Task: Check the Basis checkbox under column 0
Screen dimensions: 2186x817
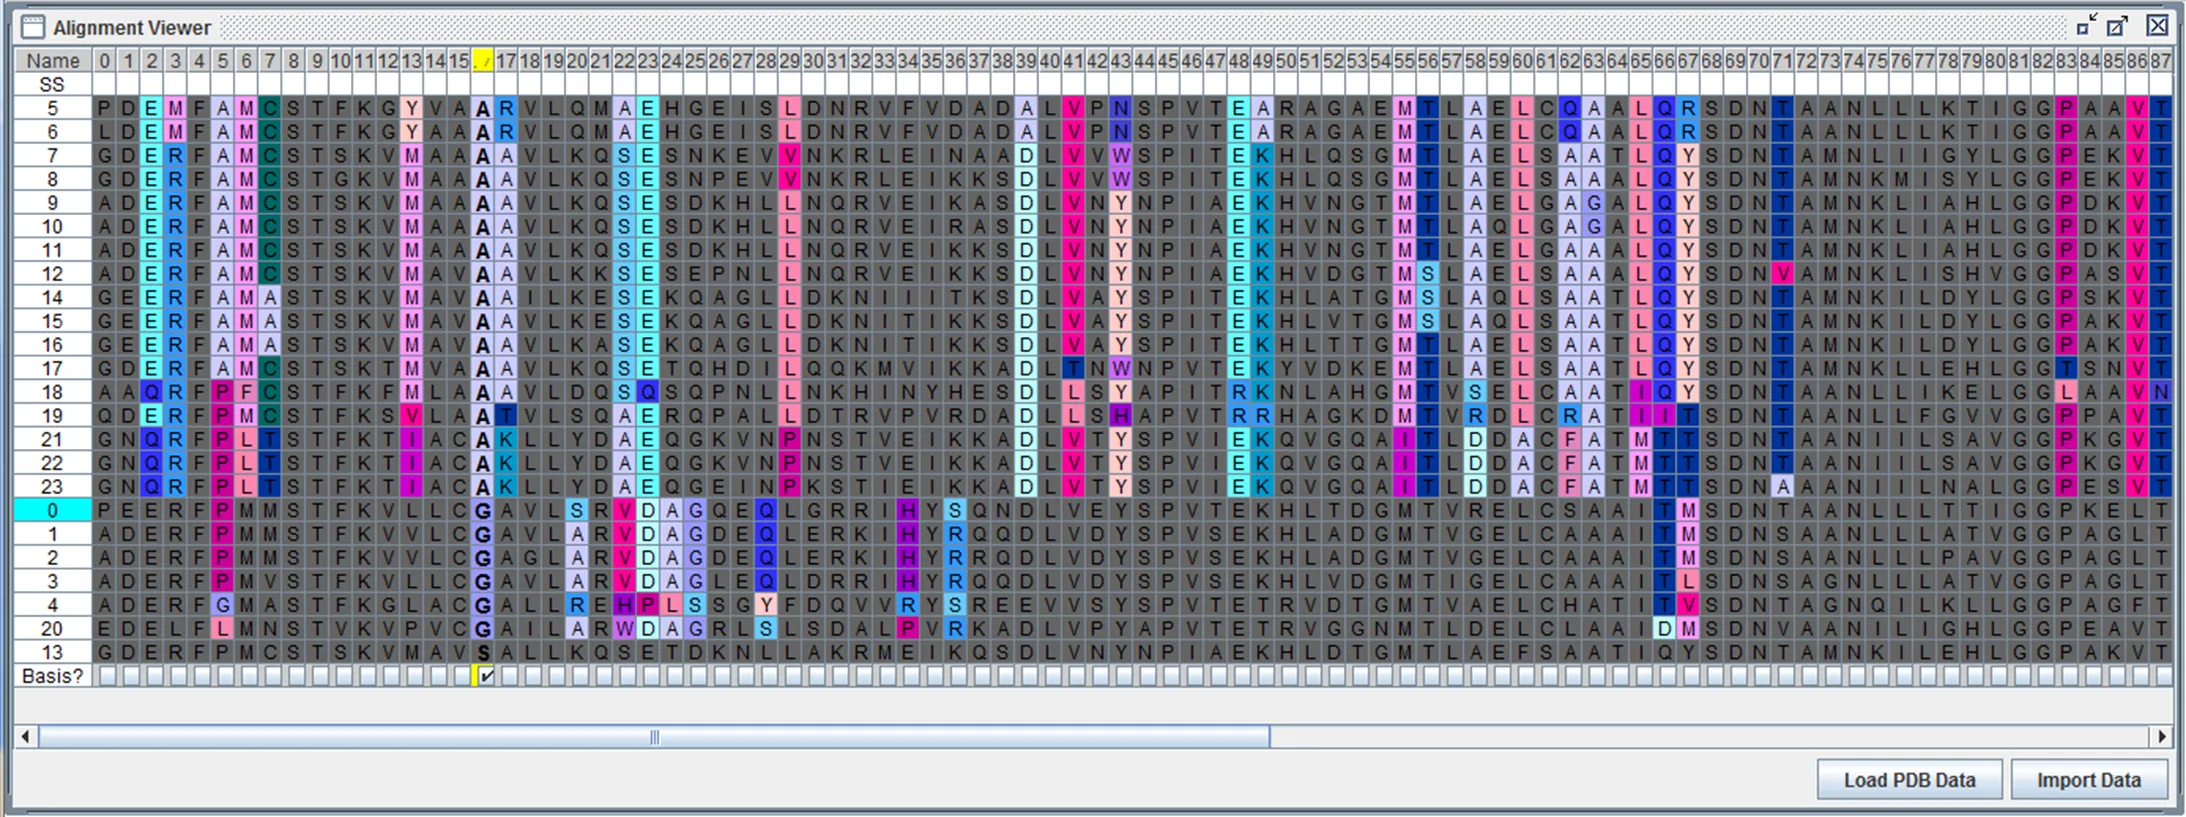Action: coord(105,676)
